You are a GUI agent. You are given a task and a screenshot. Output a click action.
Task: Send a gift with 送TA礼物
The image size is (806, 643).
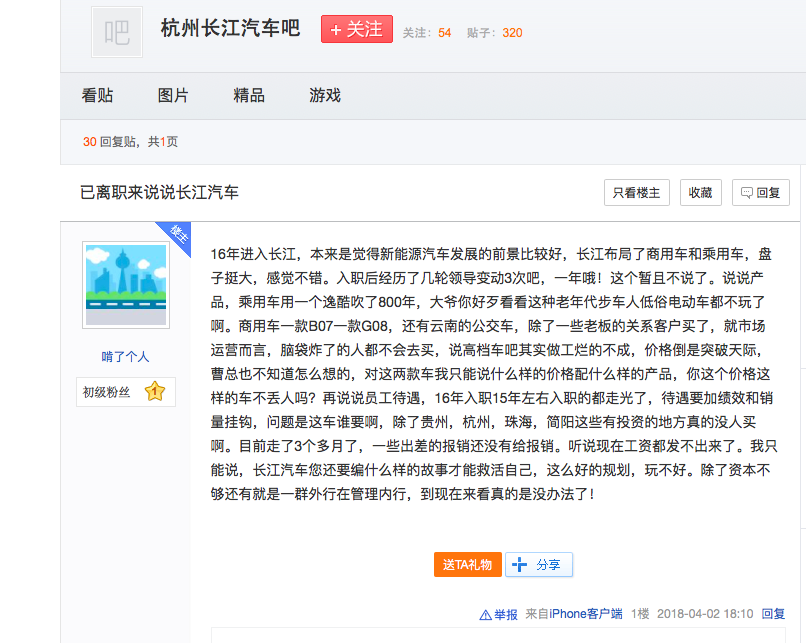[467, 564]
